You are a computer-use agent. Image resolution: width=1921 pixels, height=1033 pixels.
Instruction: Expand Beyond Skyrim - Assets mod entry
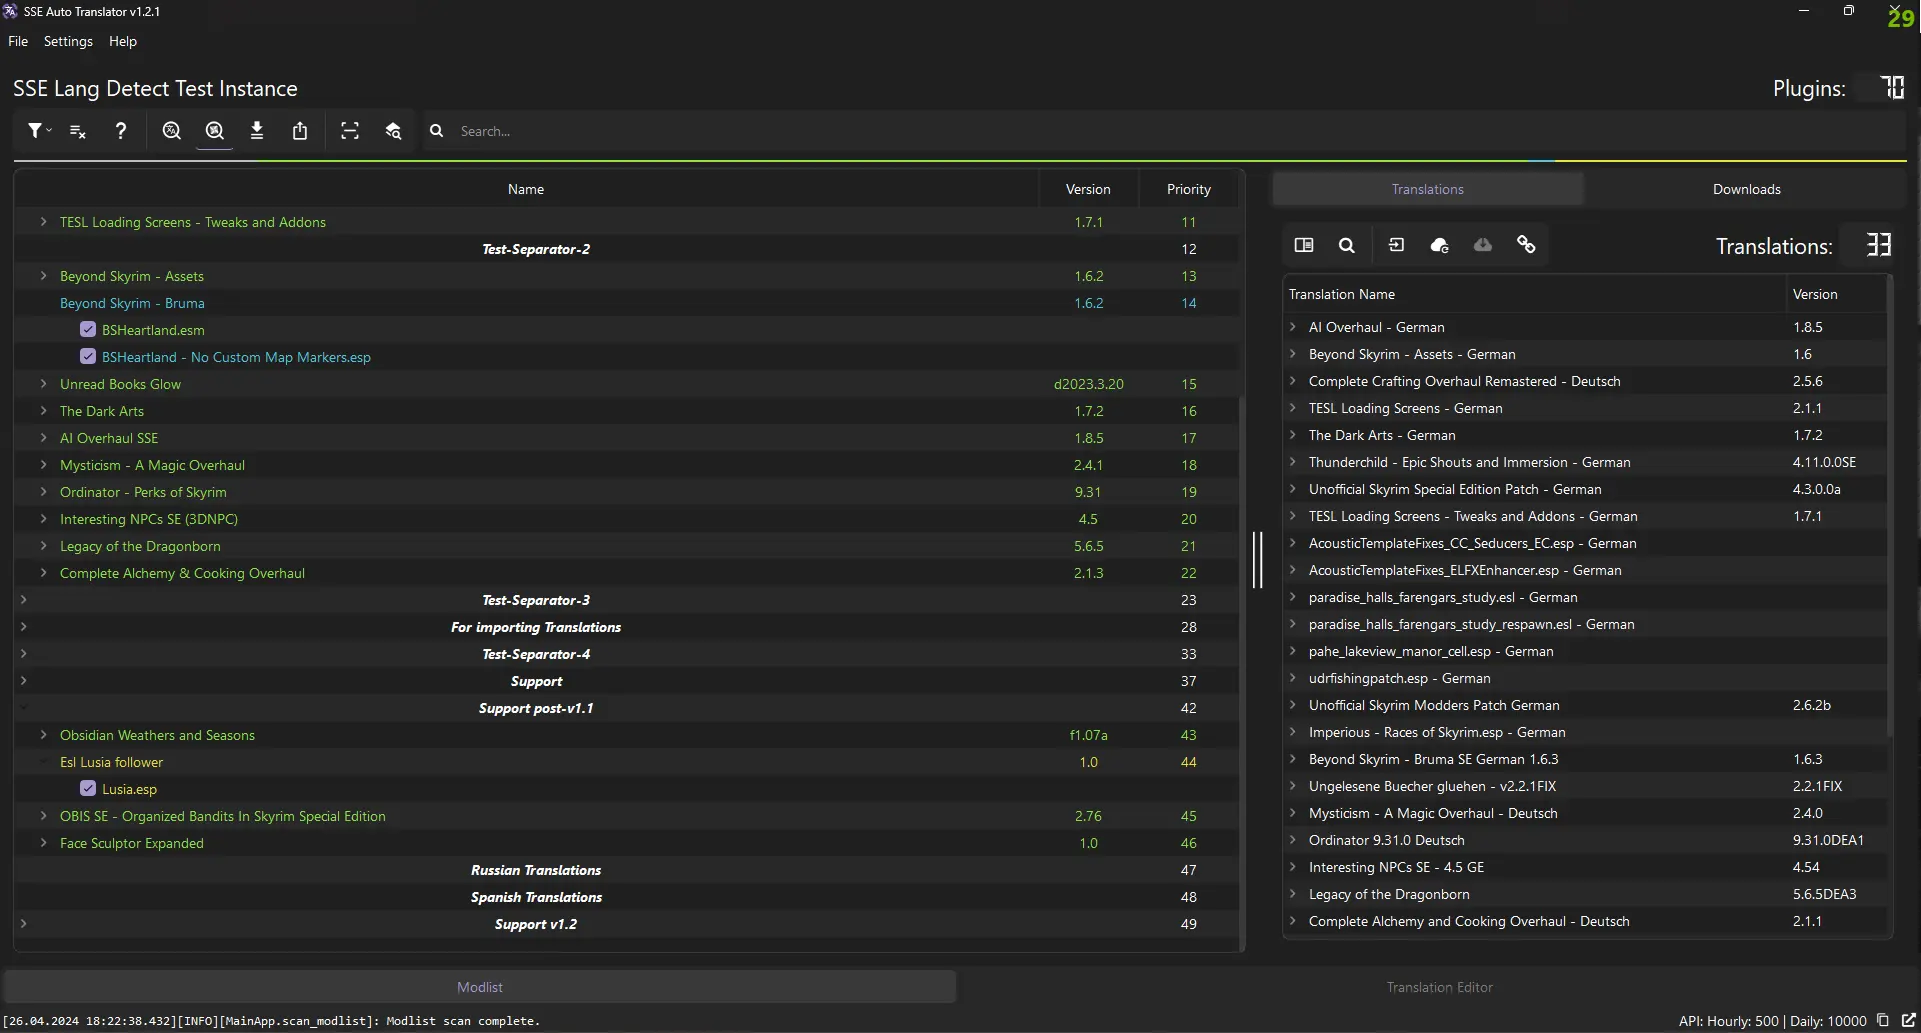(x=43, y=276)
